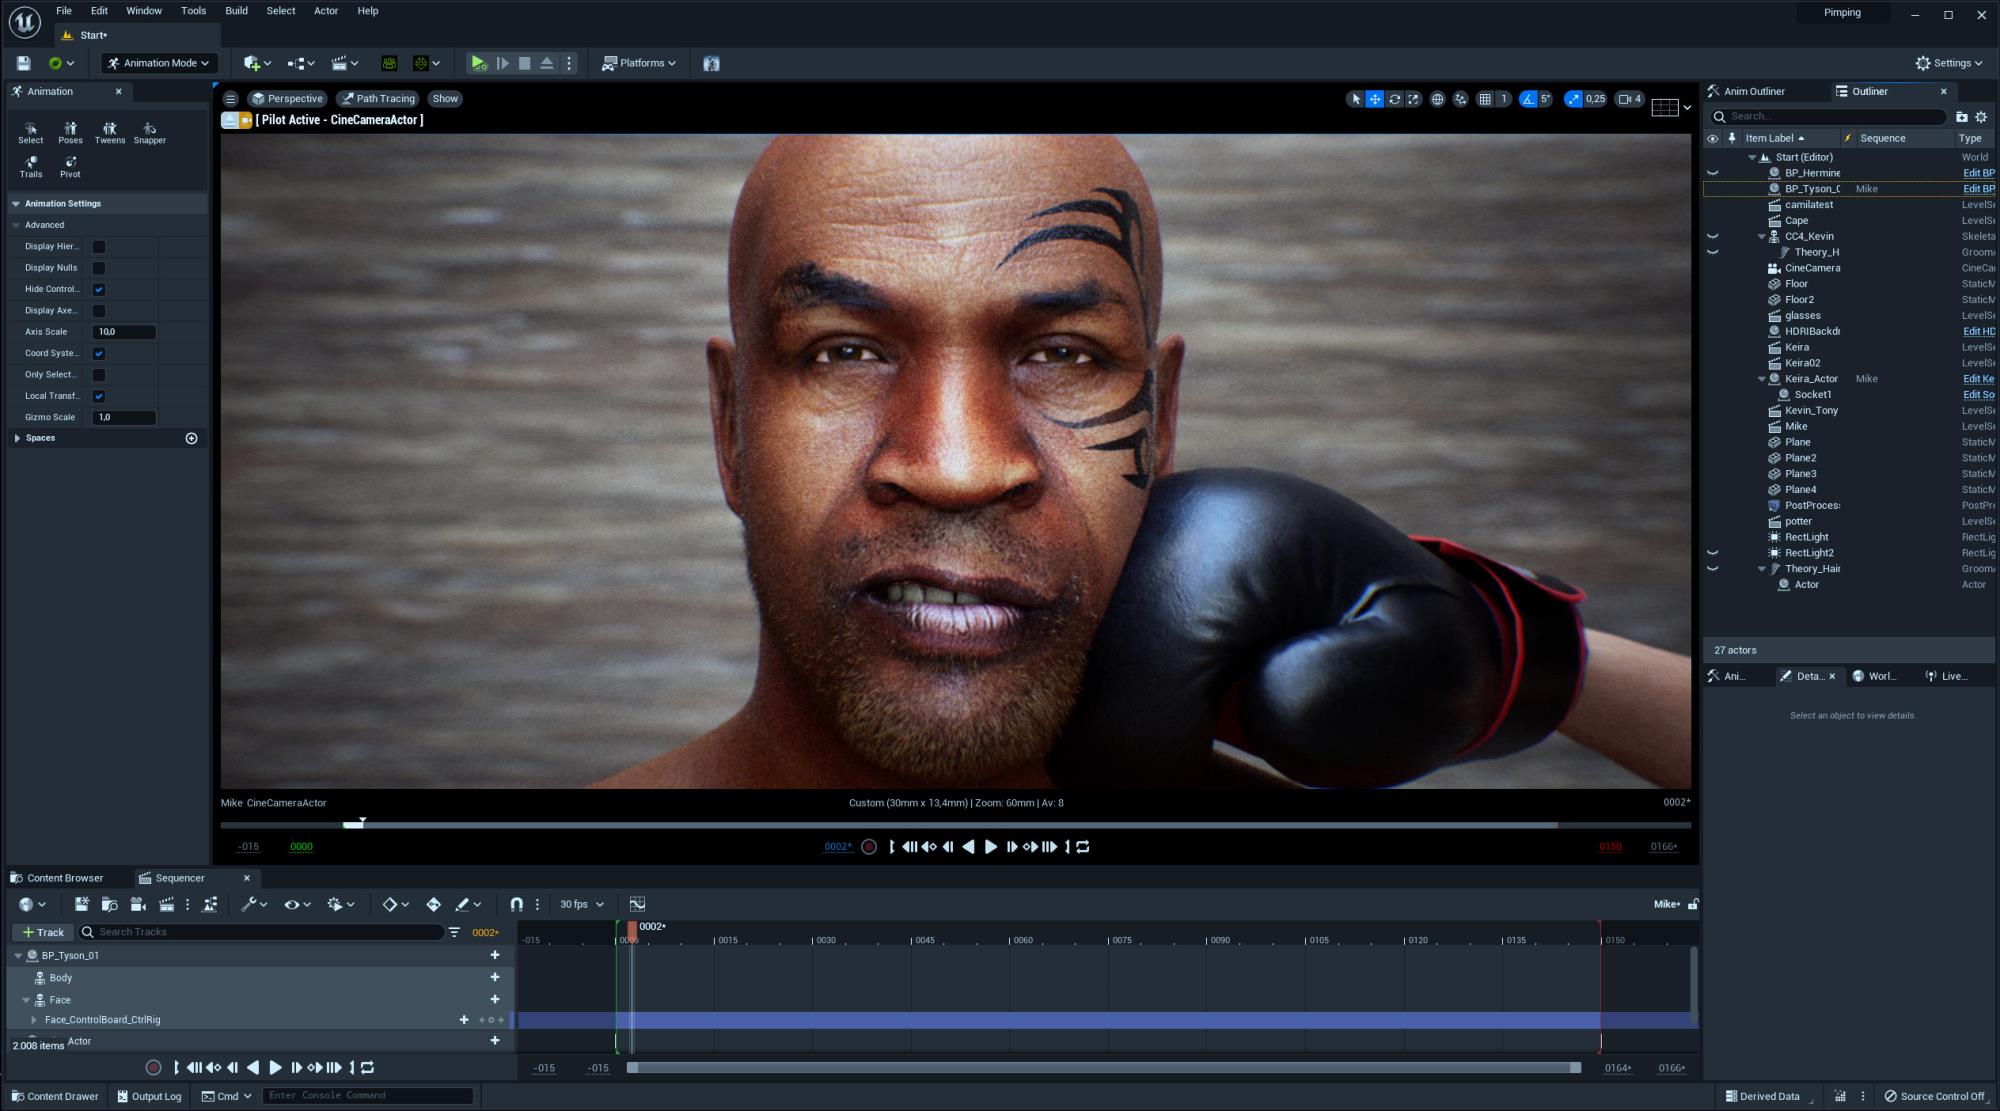Save the current level with the floppy icon
2000x1111 pixels.
pos(23,63)
